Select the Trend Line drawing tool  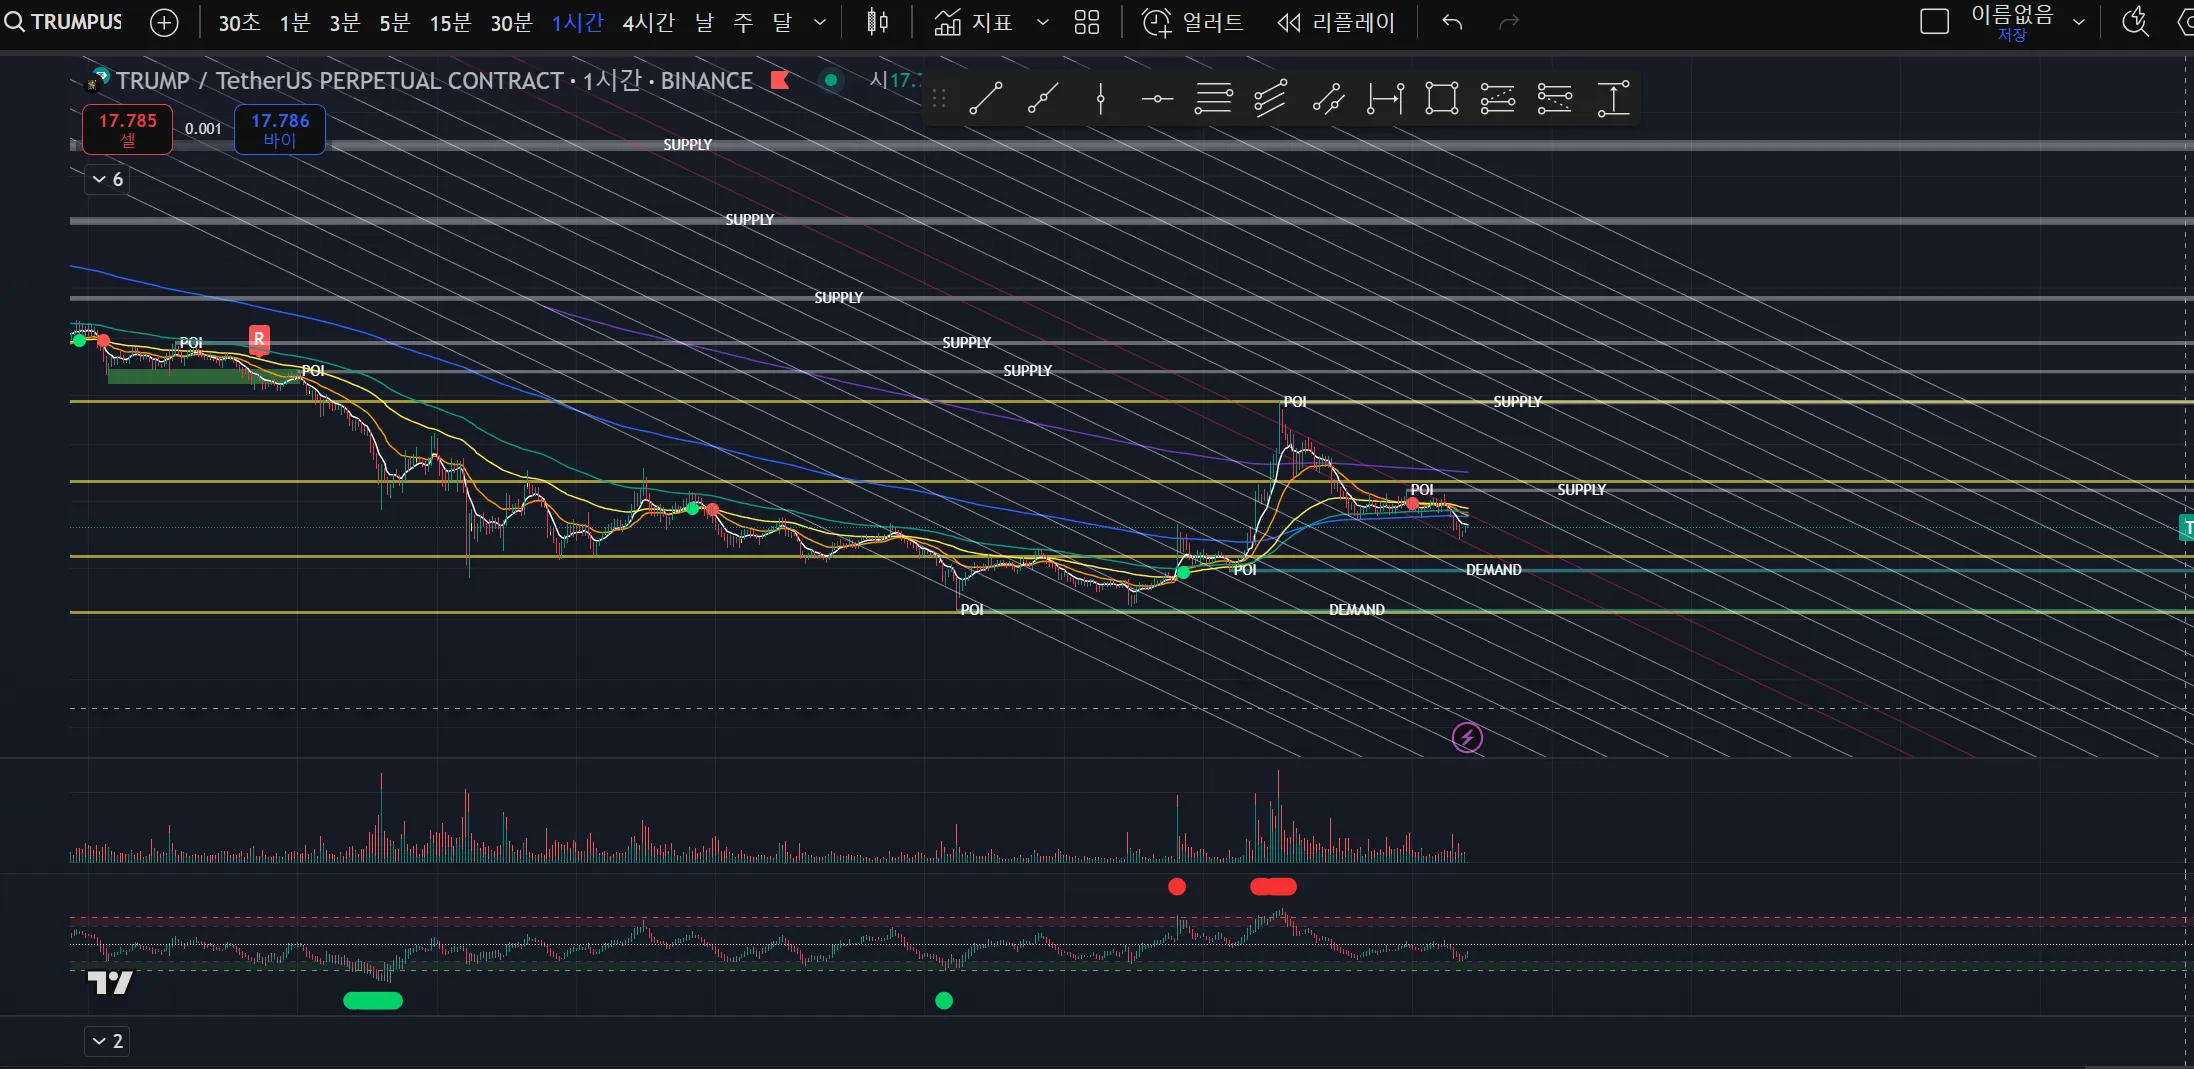[985, 99]
